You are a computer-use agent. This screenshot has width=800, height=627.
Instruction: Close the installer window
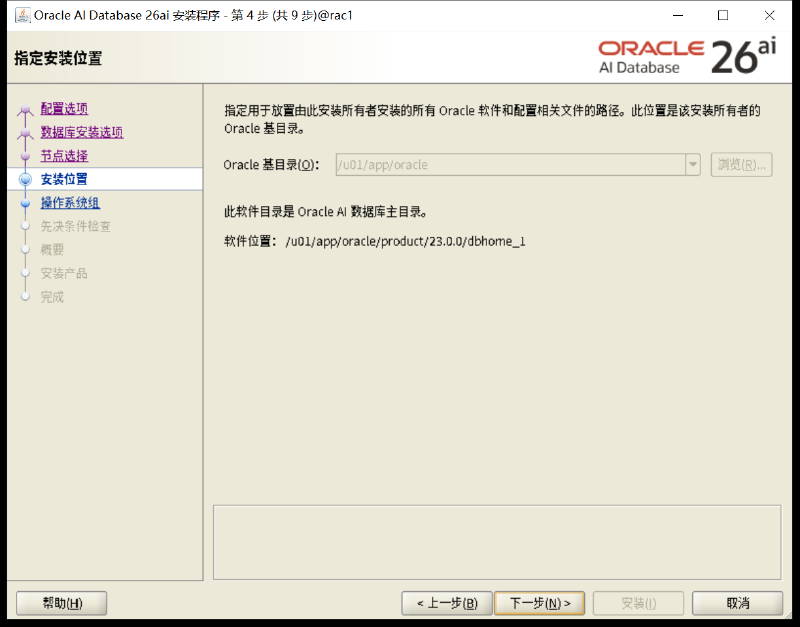point(769,15)
